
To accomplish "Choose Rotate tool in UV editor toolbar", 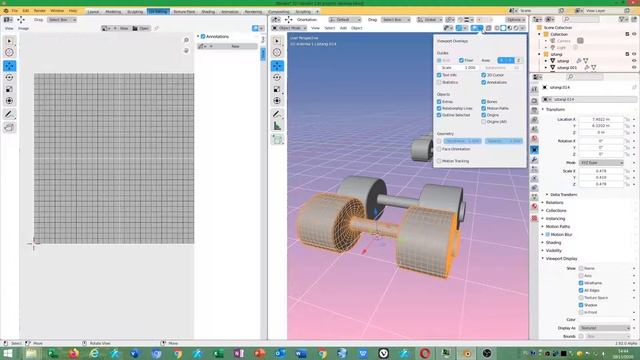I will click(9, 78).
